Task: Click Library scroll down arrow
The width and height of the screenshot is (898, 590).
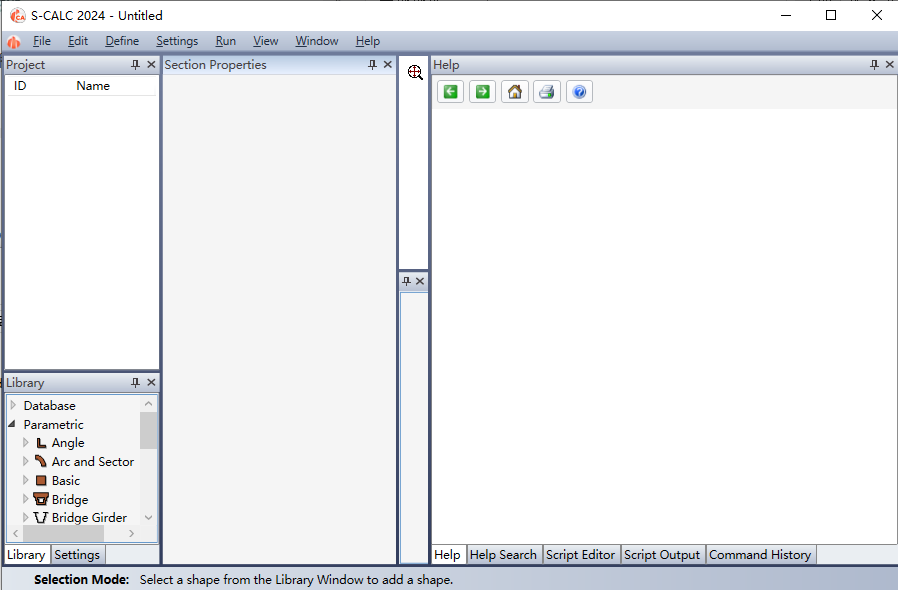Action: pyautogui.click(x=148, y=517)
